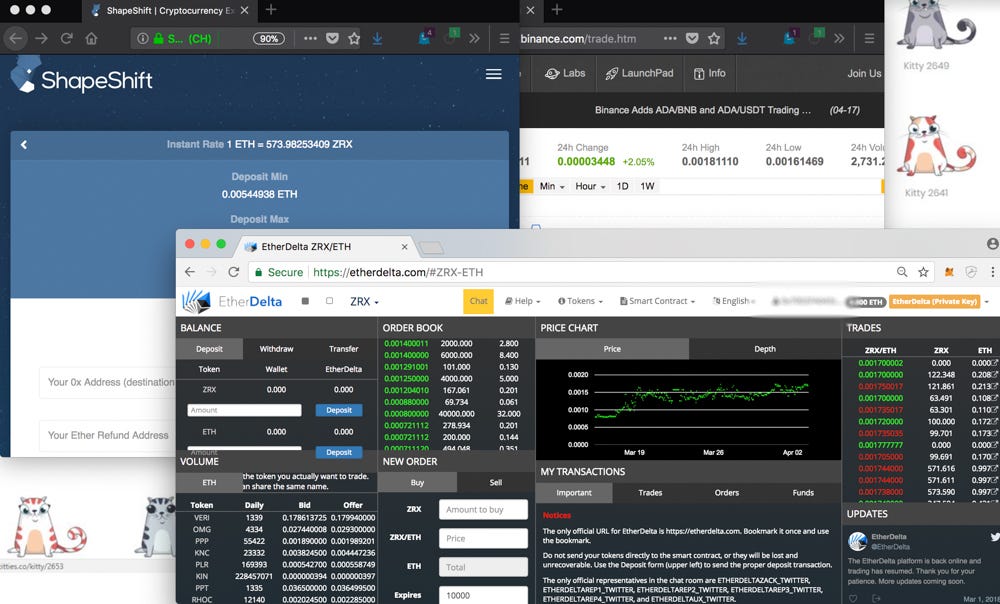This screenshot has height=604, width=1000.
Task: Expand the EtherDelta Help menu
Action: pyautogui.click(x=522, y=301)
